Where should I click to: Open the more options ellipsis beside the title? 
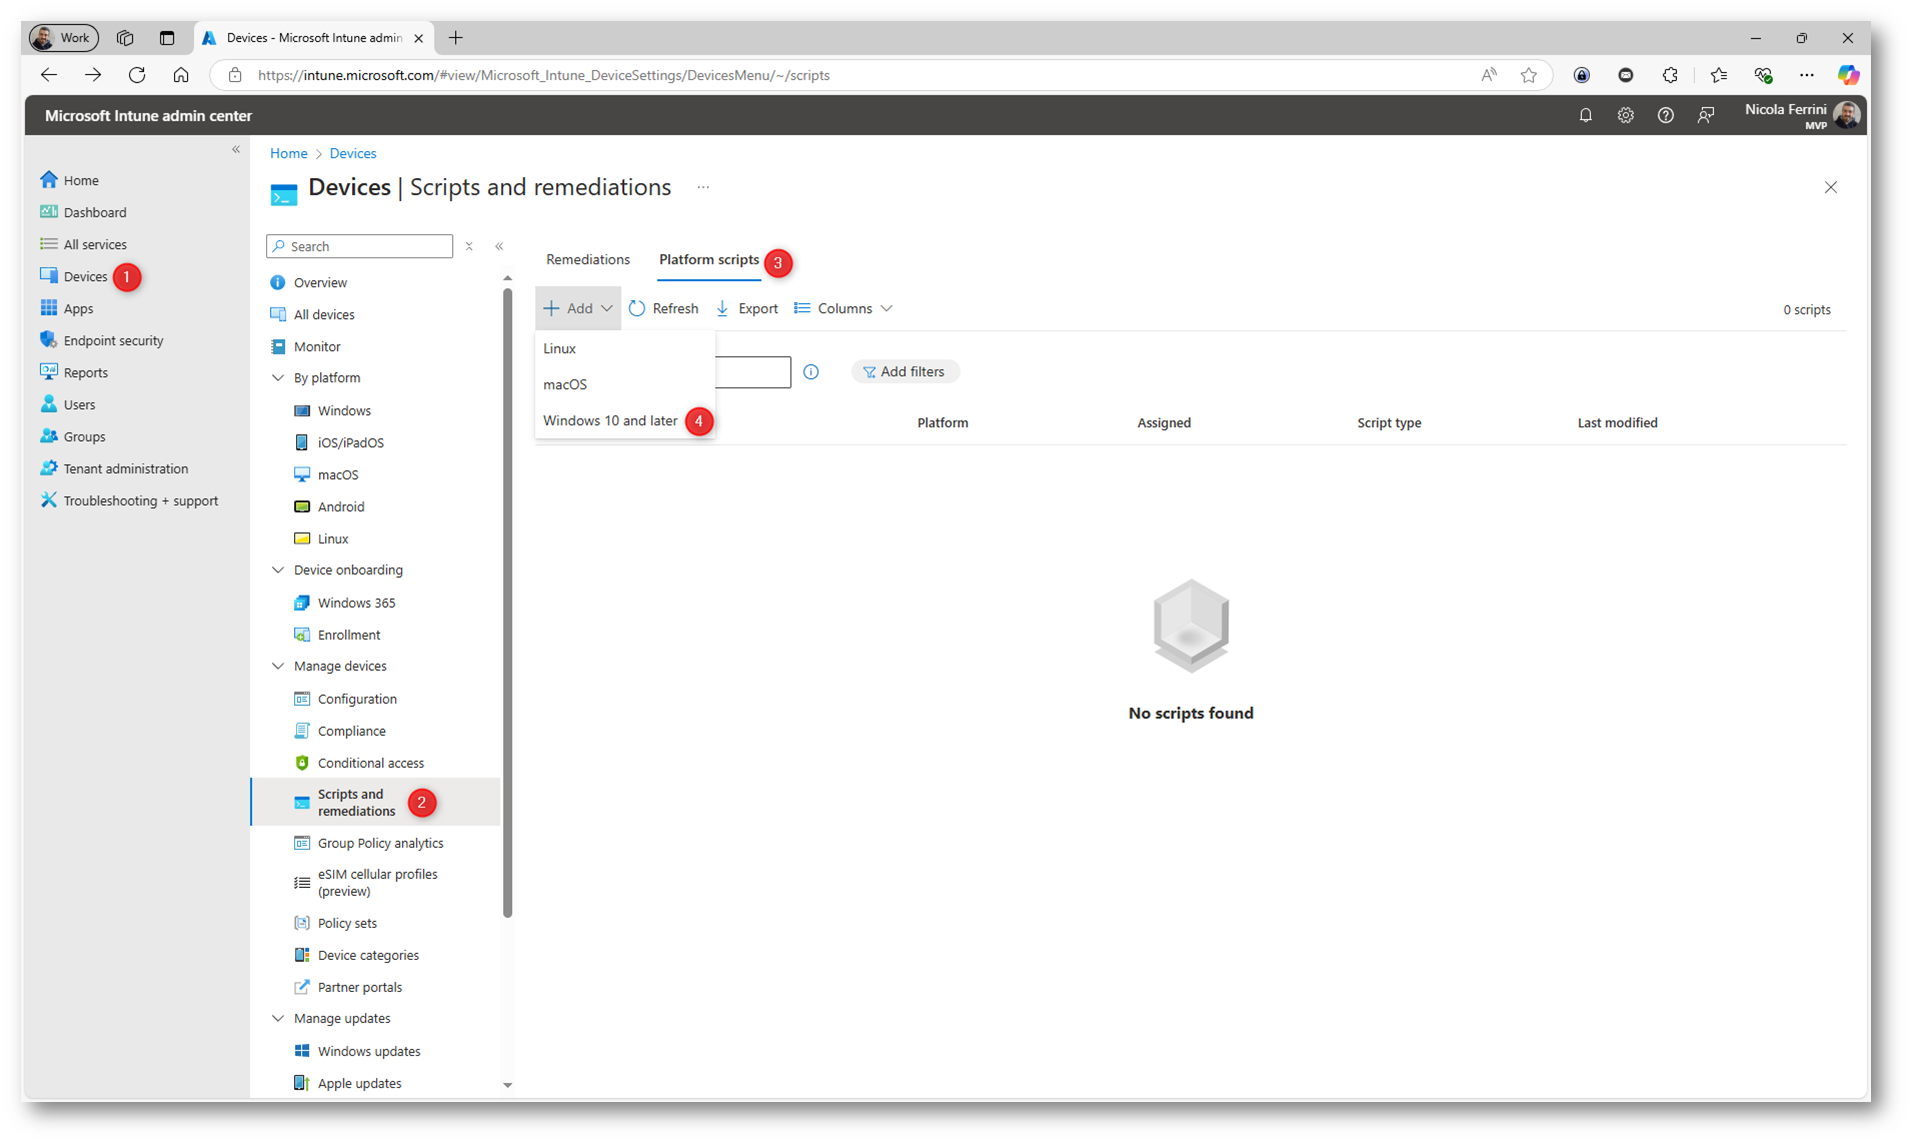(703, 188)
